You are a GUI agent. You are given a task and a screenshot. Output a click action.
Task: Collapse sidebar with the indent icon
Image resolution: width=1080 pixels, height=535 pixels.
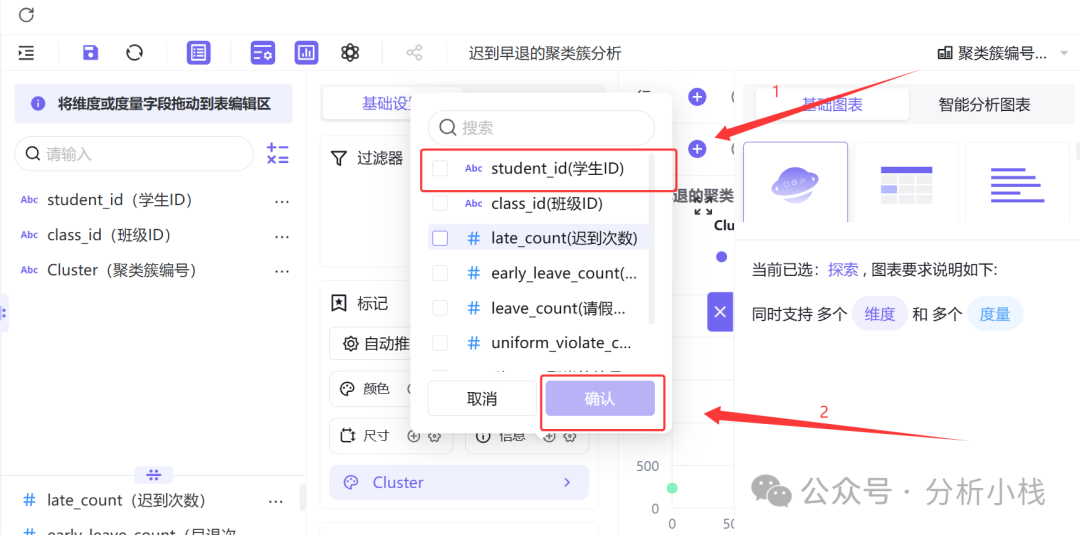click(x=26, y=53)
